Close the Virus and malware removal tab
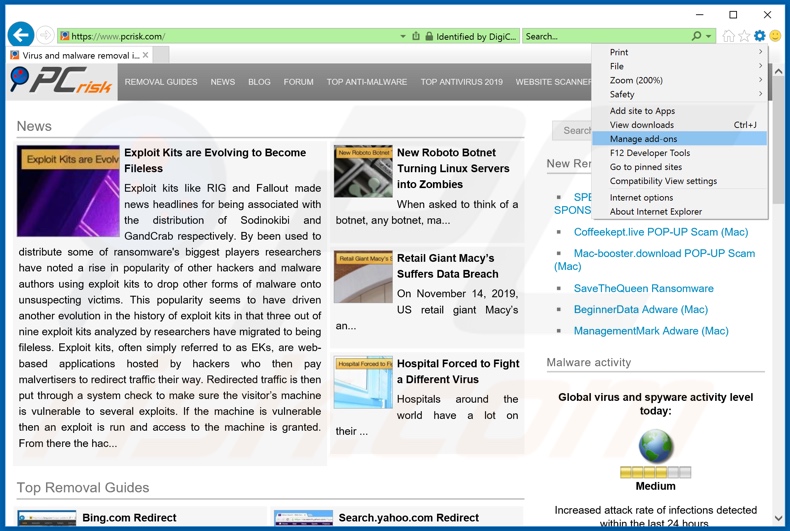Viewport: 790px width, 531px height. coord(146,55)
